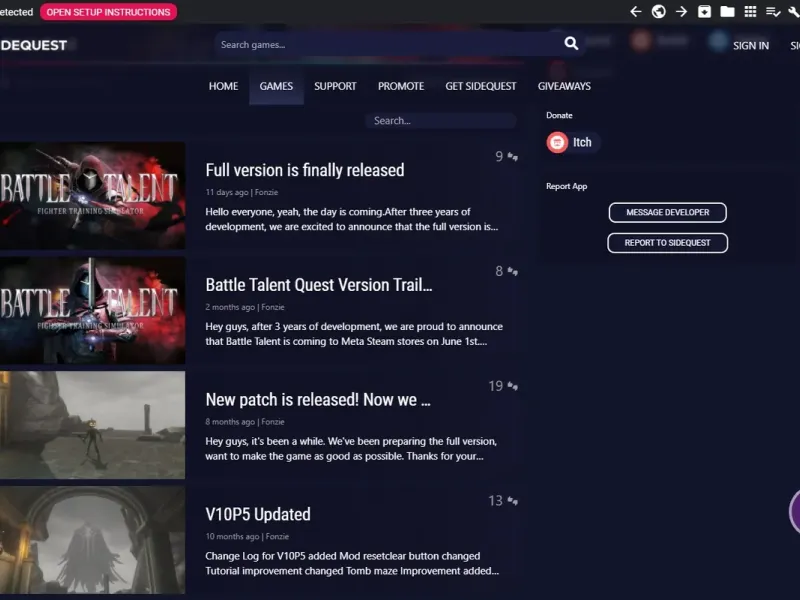800x600 pixels.
Task: Select the GAMES tab
Action: [276, 86]
